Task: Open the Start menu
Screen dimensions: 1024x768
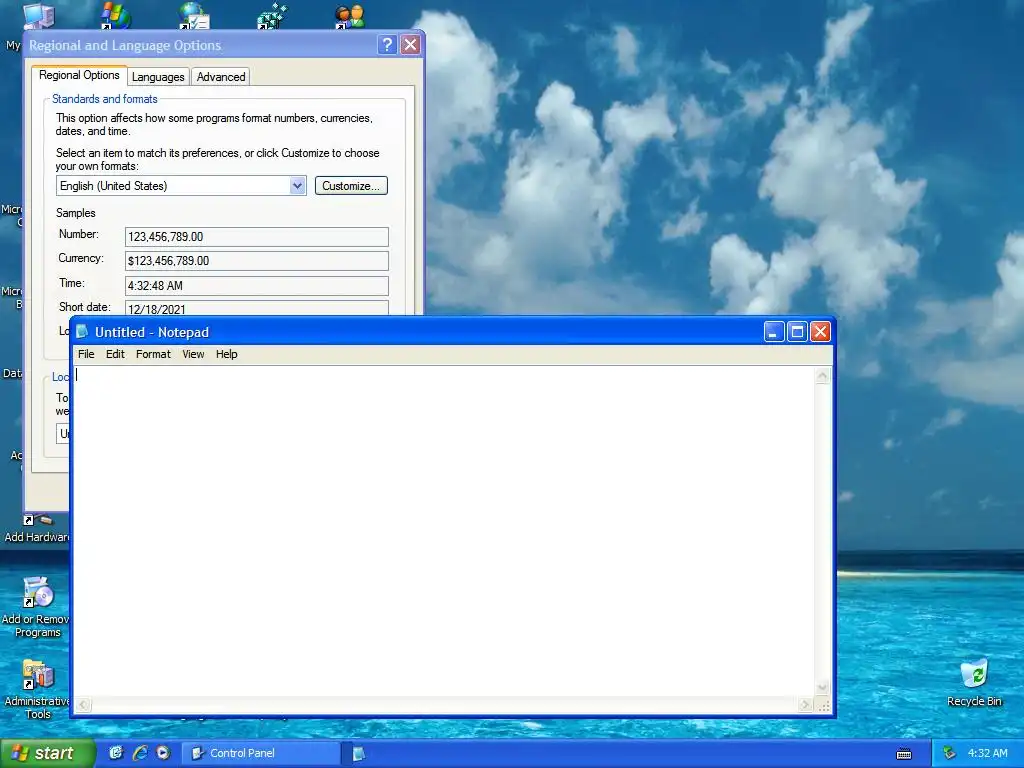Action: click(x=47, y=753)
